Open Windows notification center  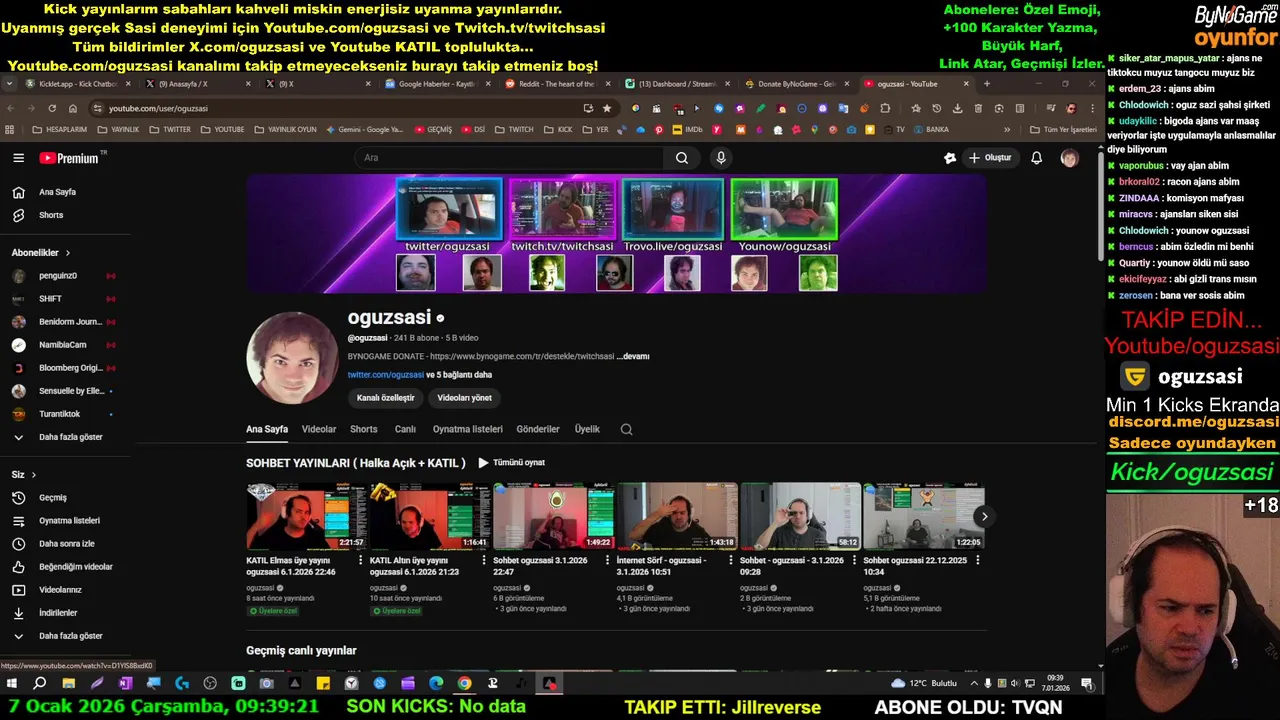[1087, 684]
